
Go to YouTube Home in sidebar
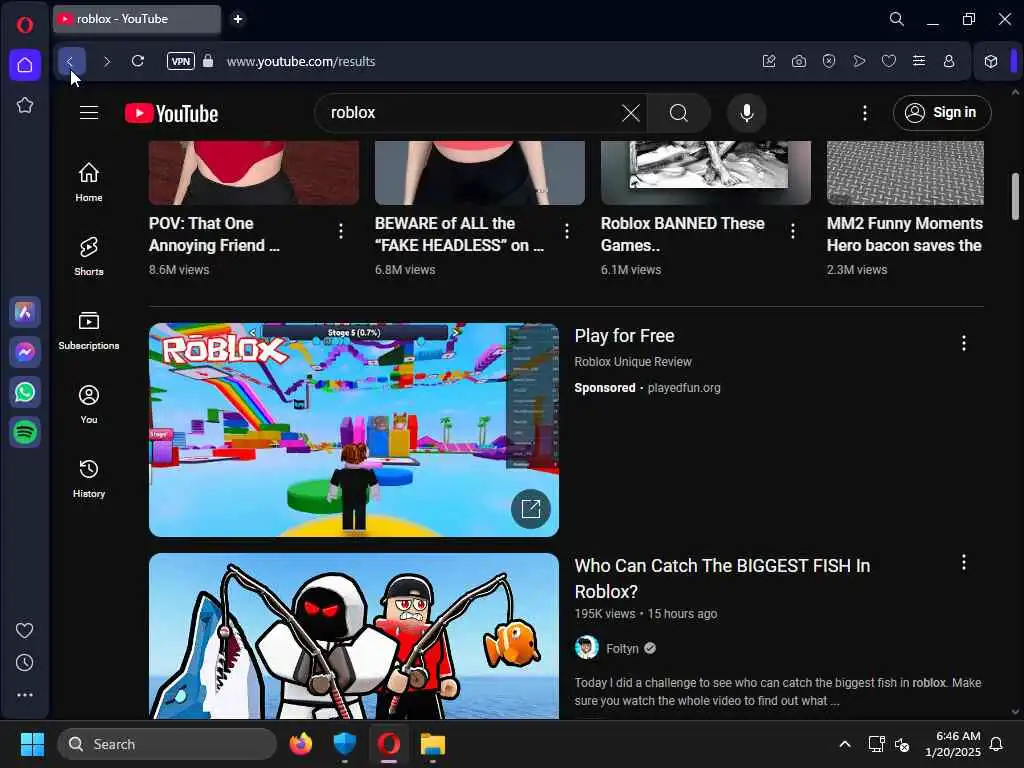[89, 182]
